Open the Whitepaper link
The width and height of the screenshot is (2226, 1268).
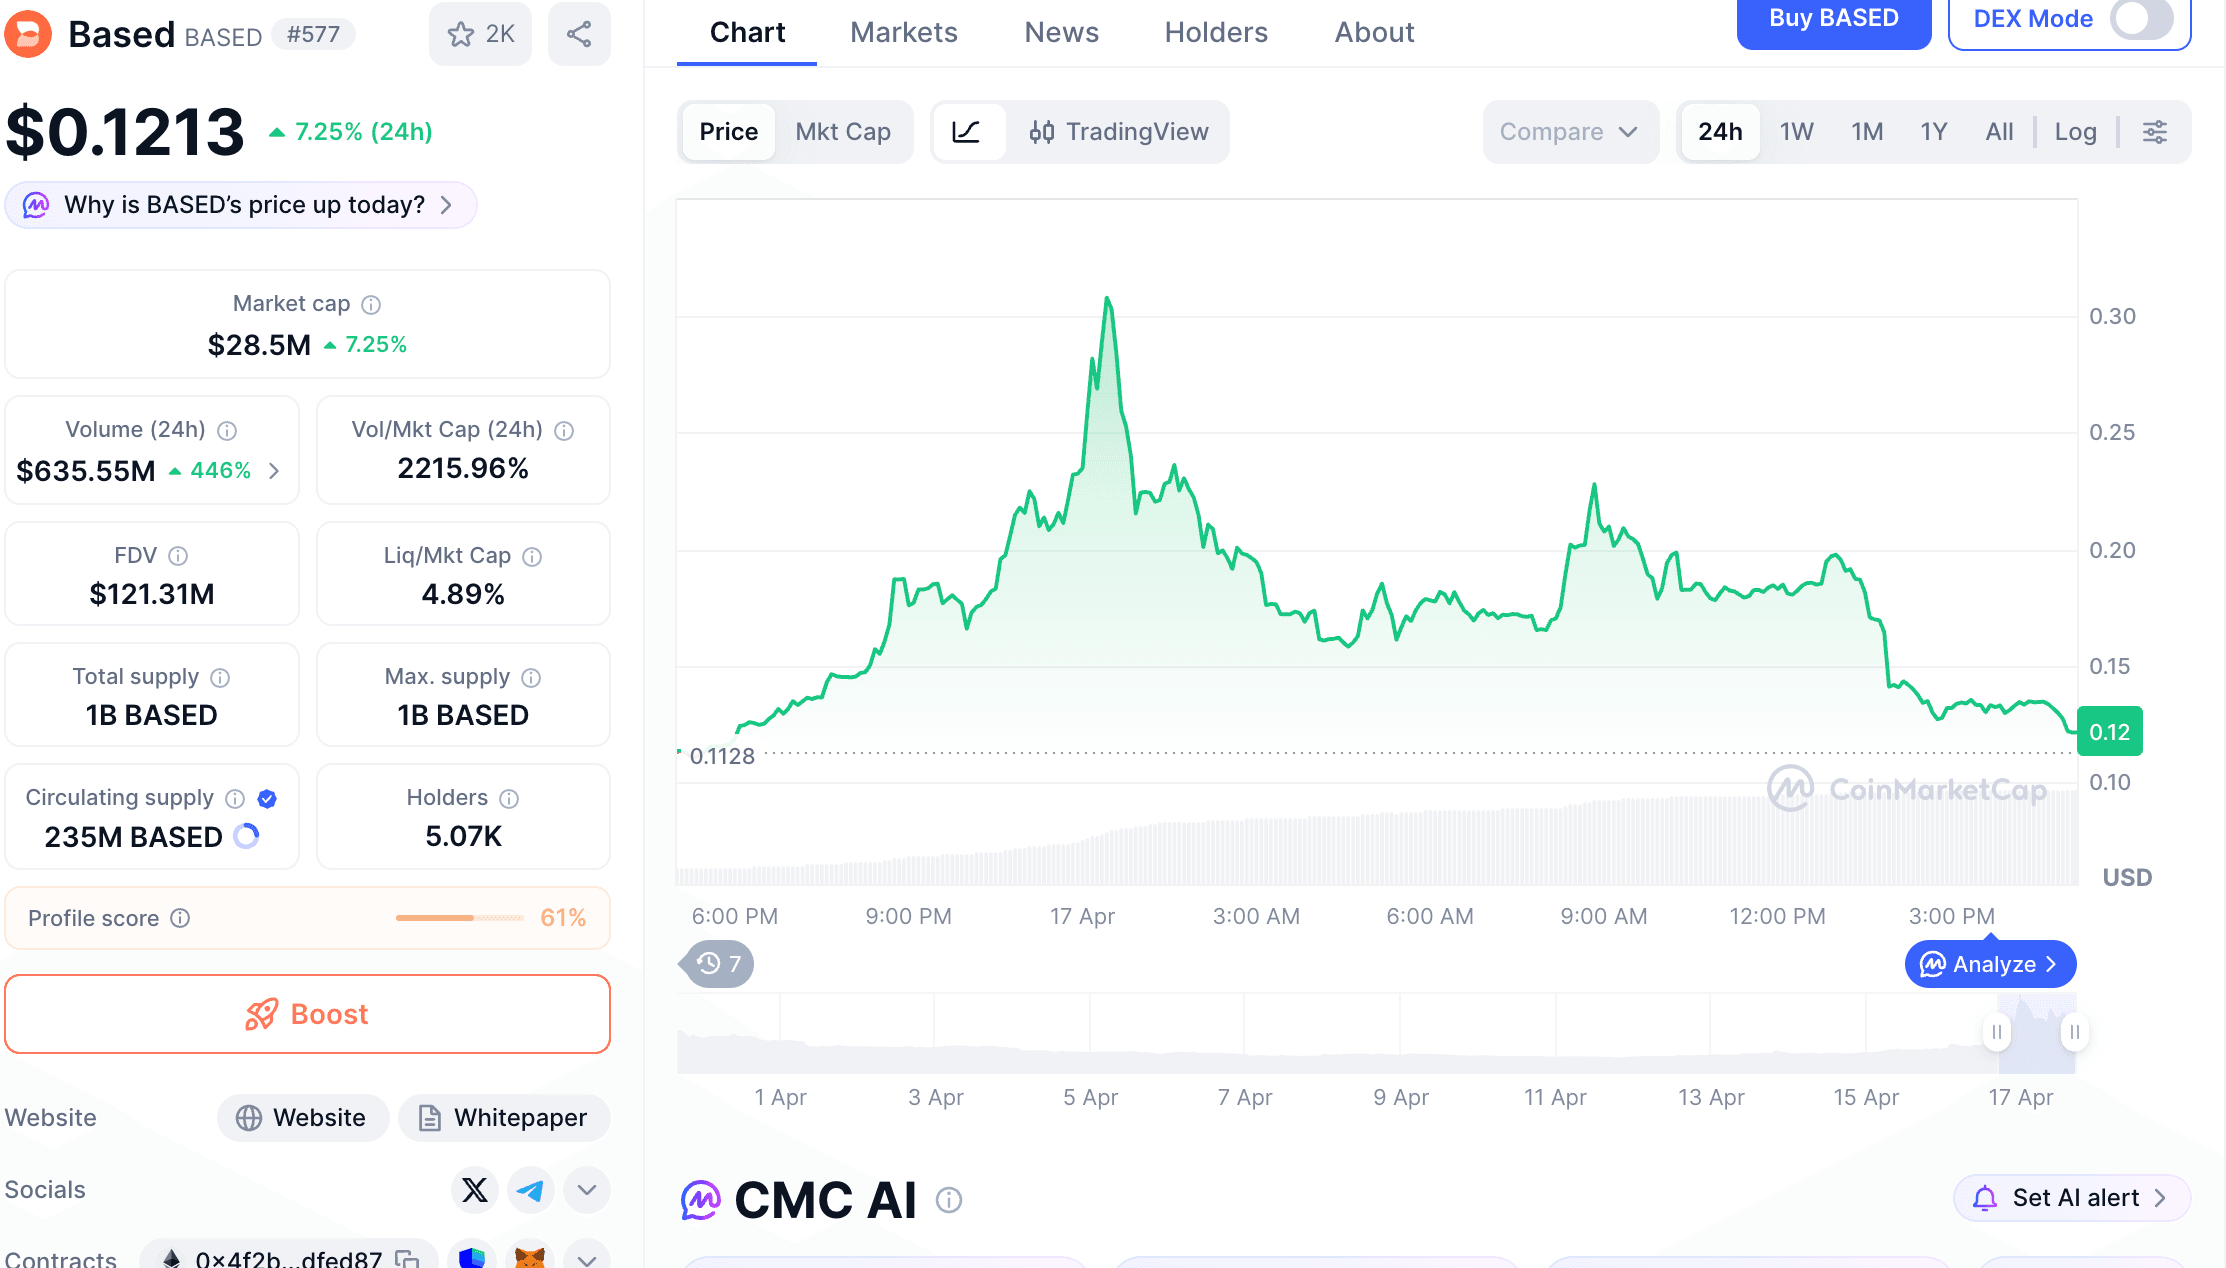(x=504, y=1118)
